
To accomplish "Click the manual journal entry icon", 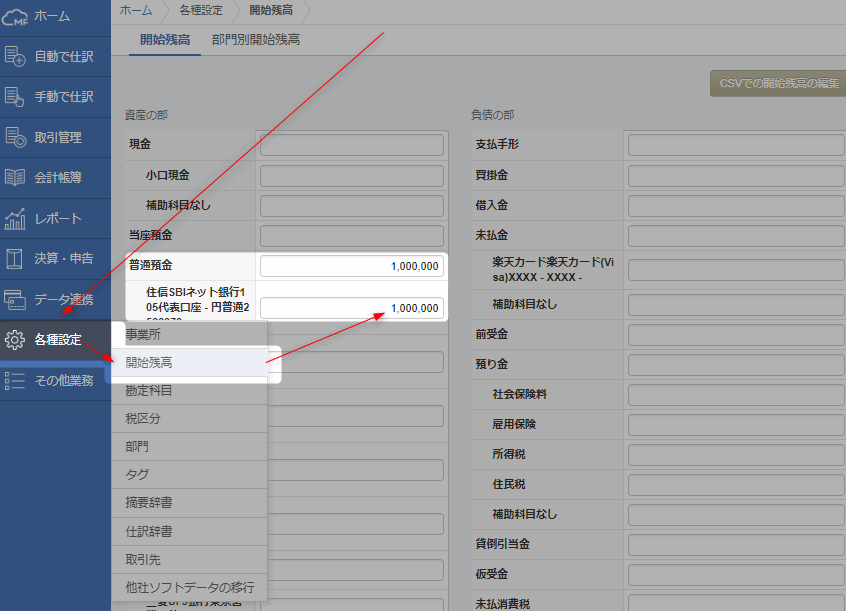I will click(x=15, y=97).
